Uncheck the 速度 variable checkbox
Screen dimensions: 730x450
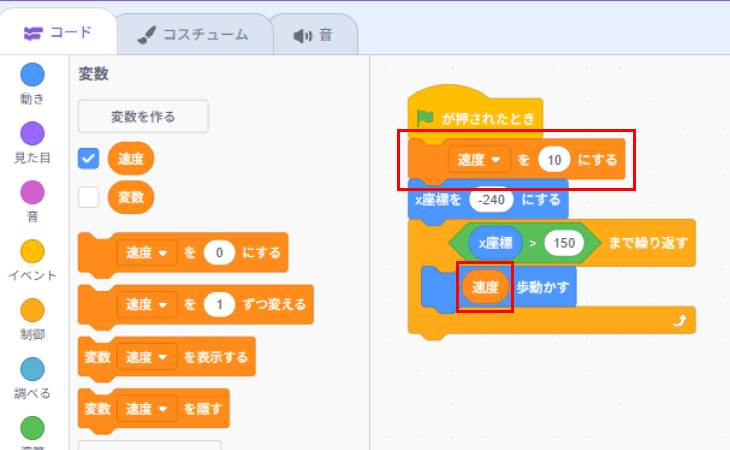88,159
